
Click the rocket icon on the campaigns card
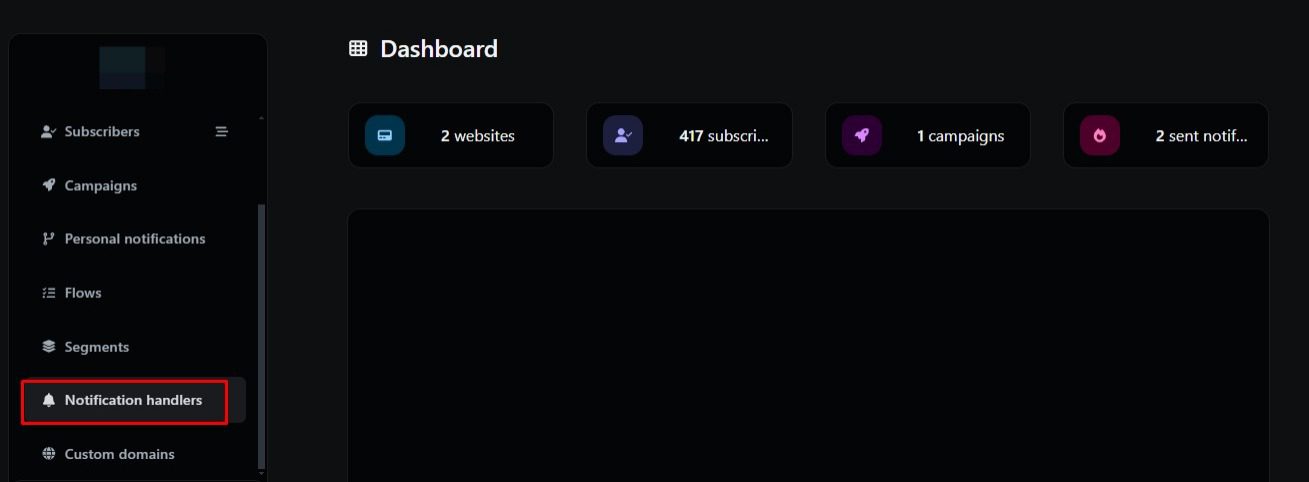(x=861, y=136)
